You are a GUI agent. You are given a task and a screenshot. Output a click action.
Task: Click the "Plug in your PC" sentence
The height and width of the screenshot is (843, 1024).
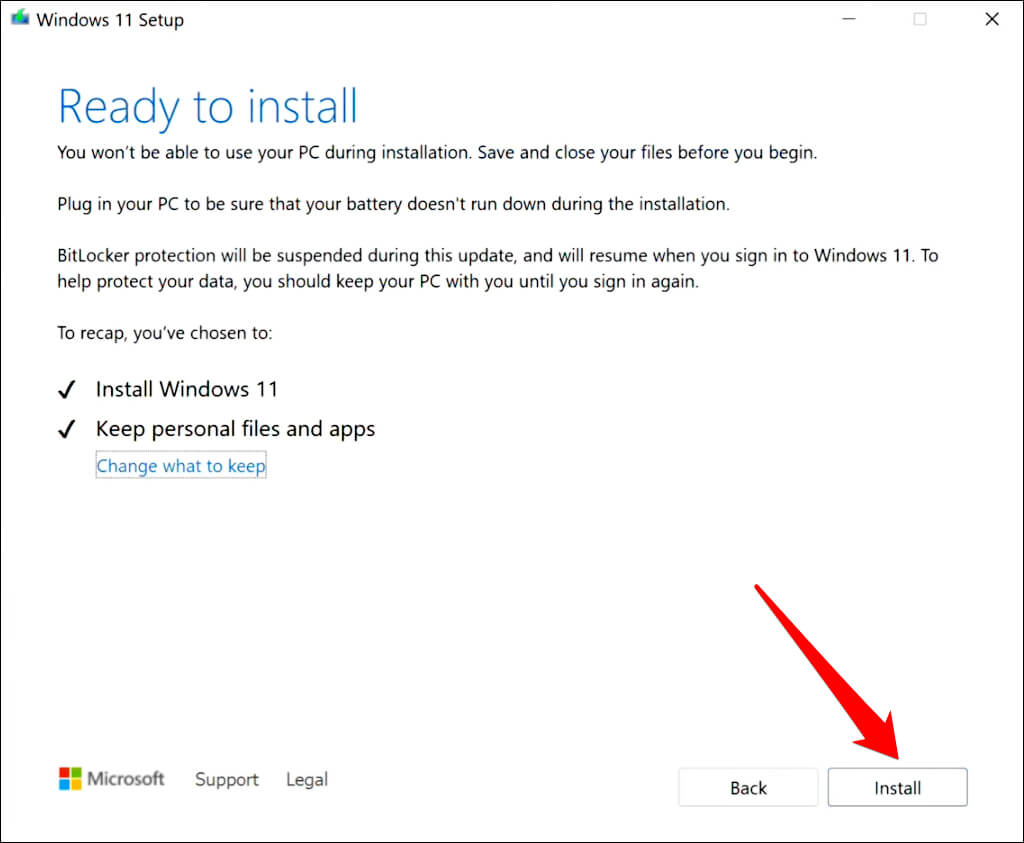pos(393,204)
